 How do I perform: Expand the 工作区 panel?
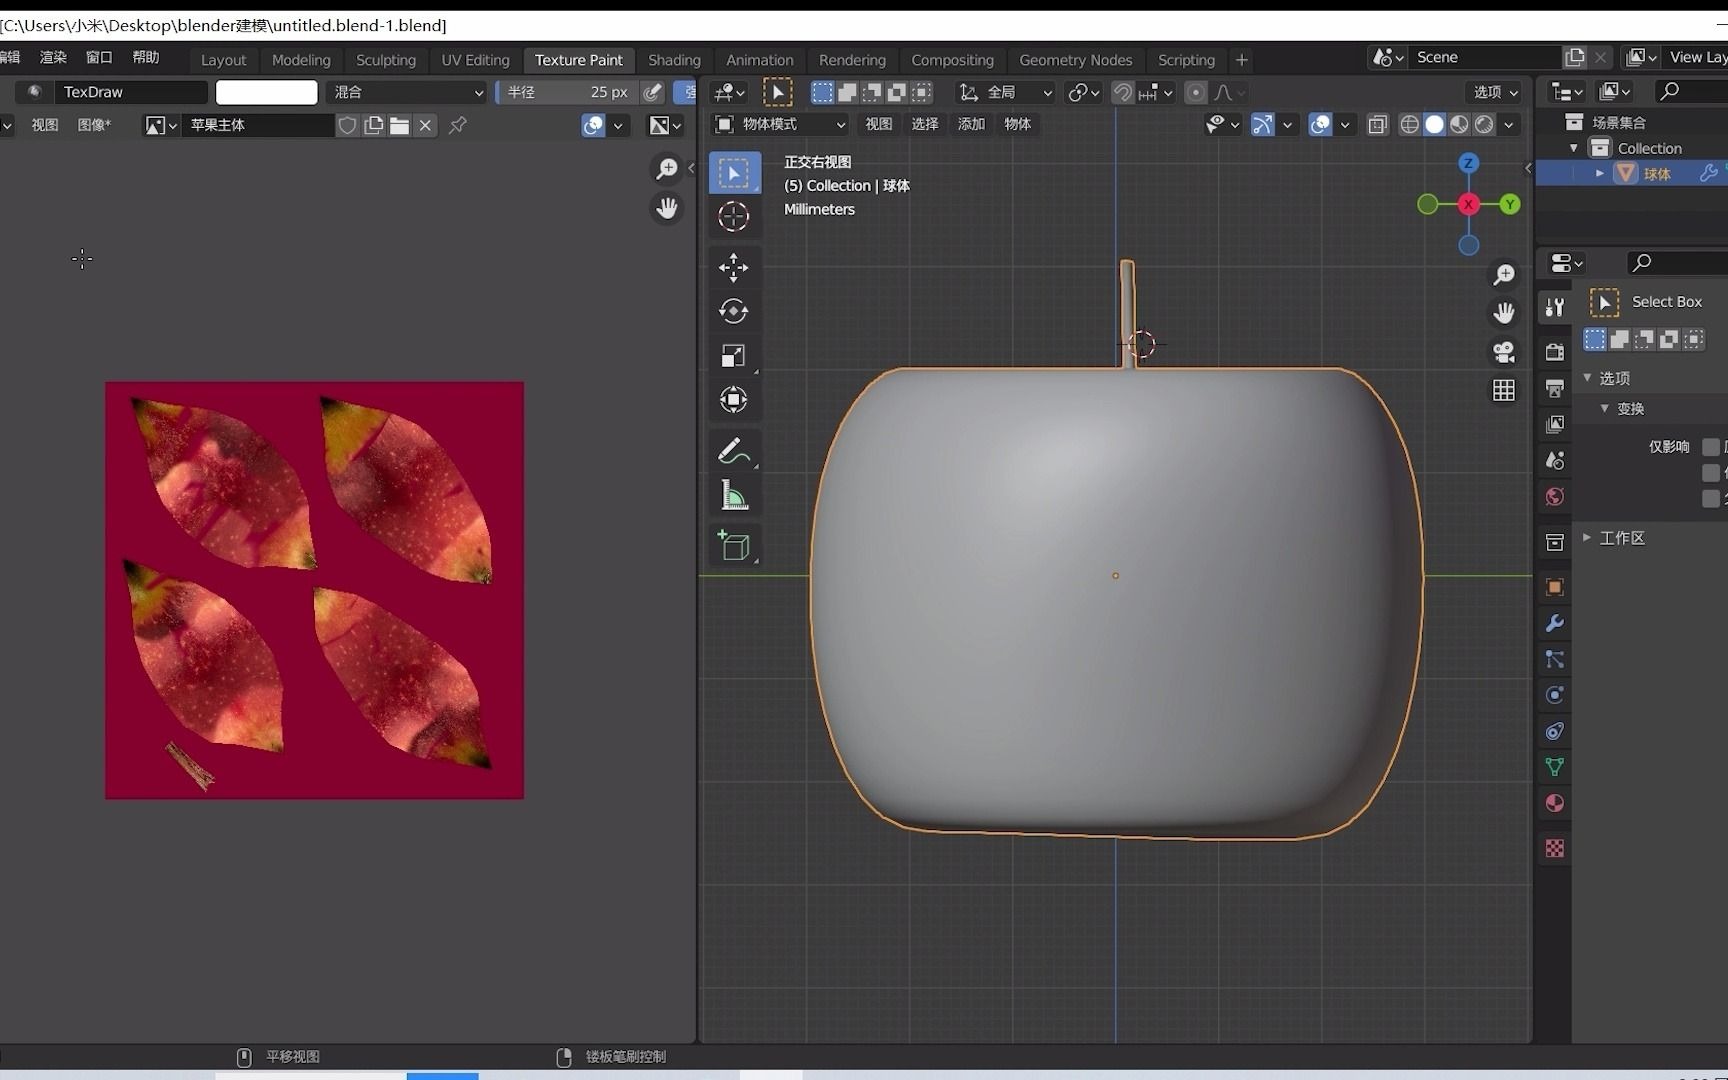pos(1587,538)
